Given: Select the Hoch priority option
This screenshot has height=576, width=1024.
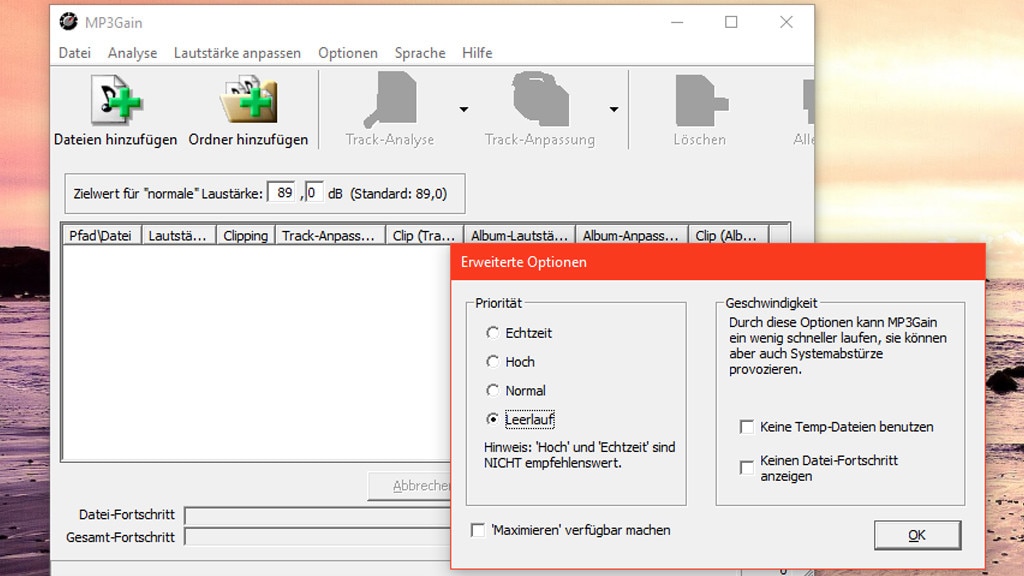Looking at the screenshot, I should click(x=492, y=362).
